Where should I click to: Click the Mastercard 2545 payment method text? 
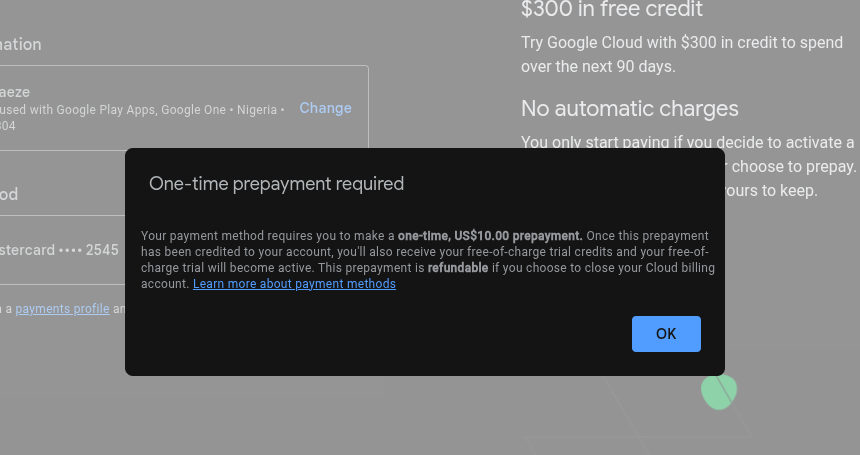tap(59, 250)
